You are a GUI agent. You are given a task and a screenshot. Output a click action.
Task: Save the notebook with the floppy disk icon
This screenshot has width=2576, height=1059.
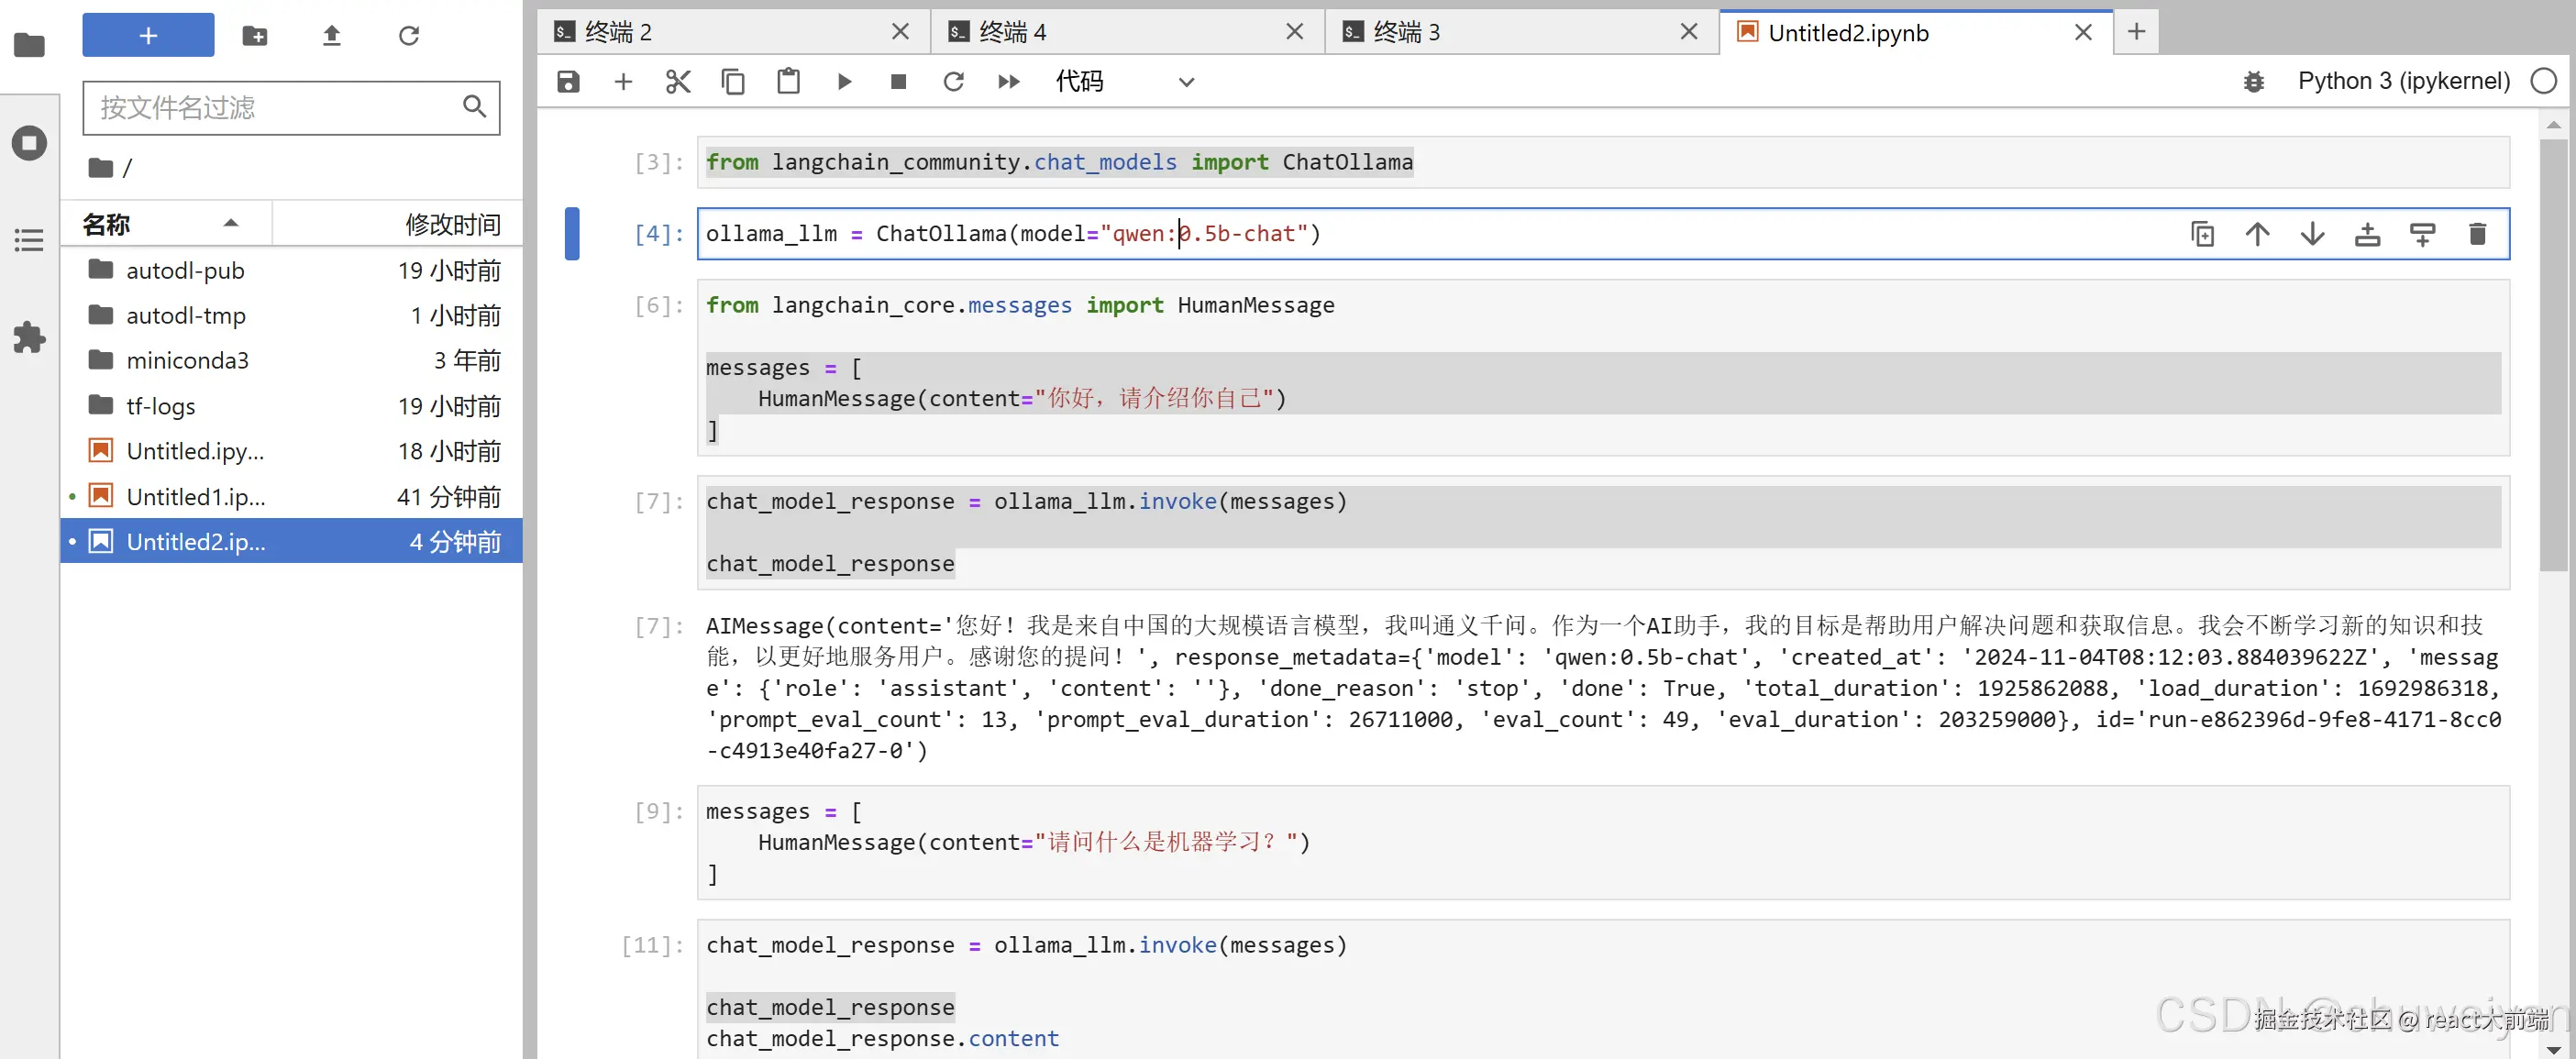568,82
